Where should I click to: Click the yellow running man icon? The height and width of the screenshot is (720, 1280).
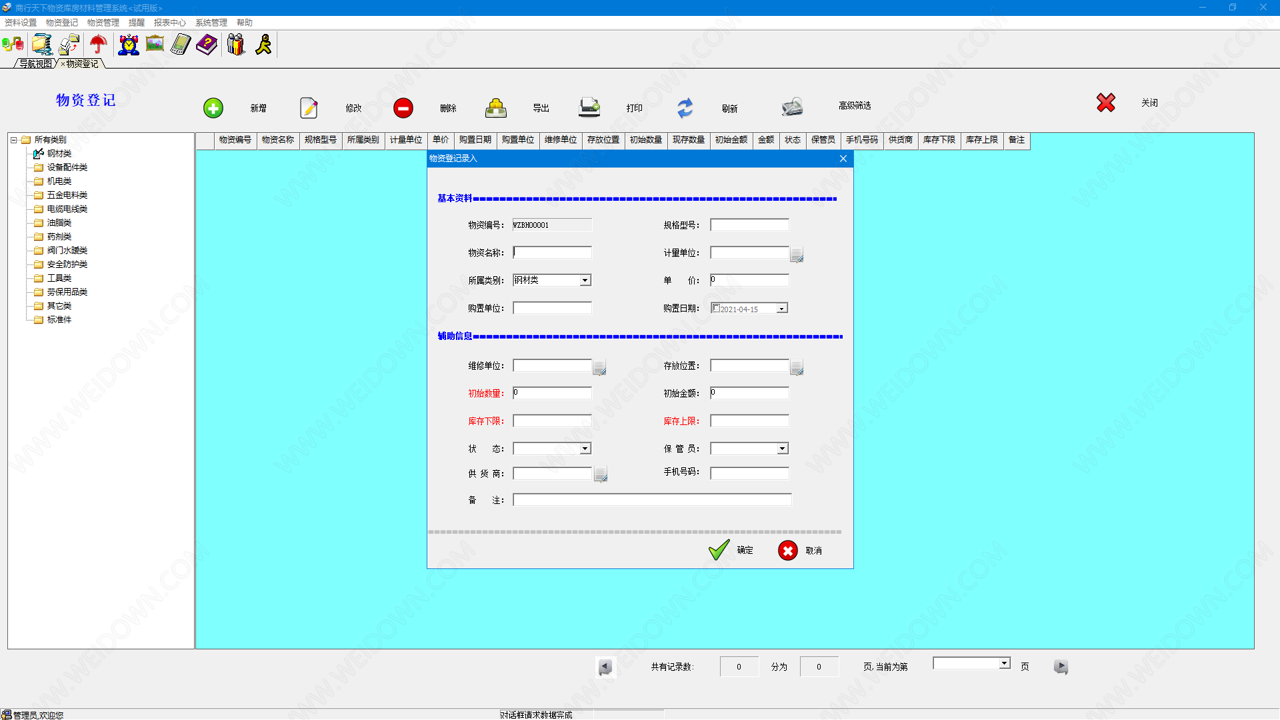point(263,44)
